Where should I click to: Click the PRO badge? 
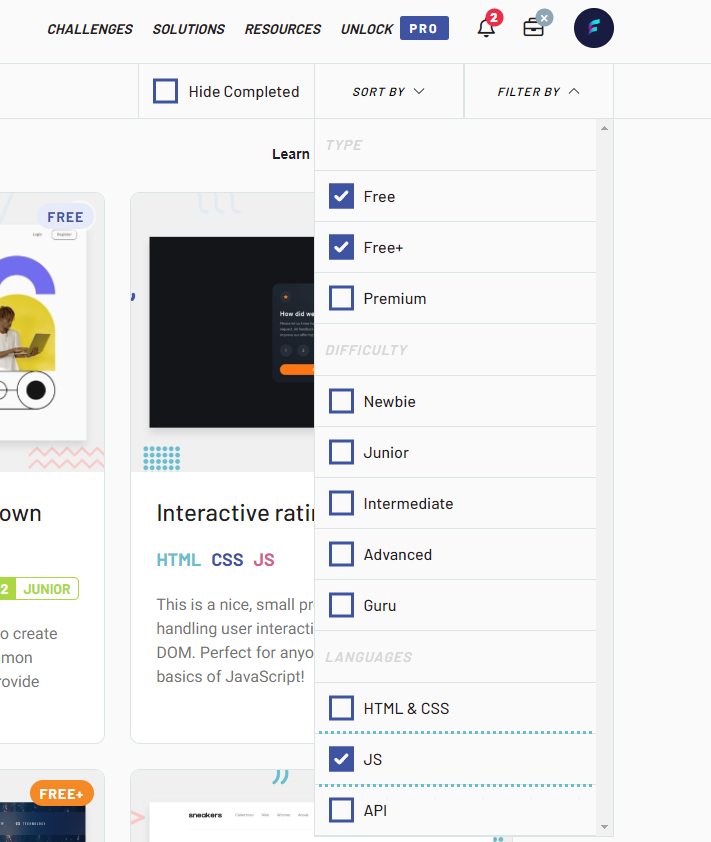click(x=424, y=28)
